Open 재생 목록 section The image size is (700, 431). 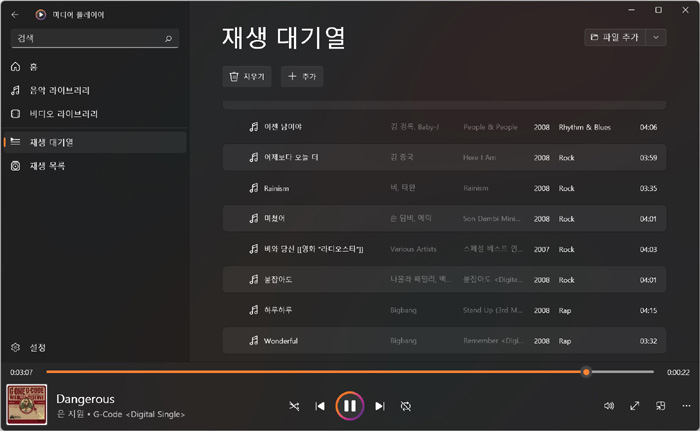(95, 166)
